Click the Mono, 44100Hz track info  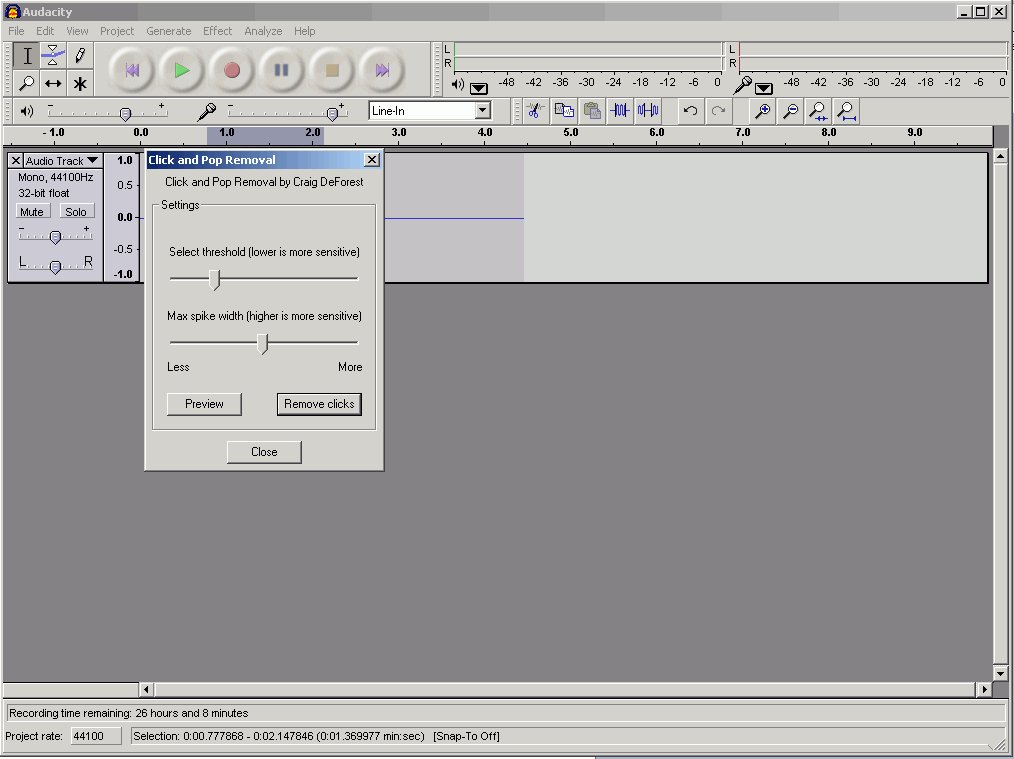(x=56, y=177)
